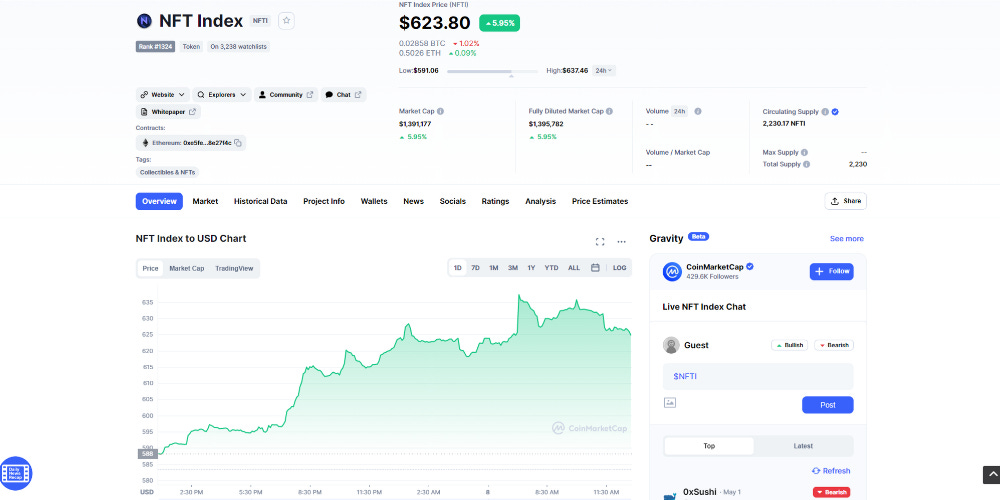The width and height of the screenshot is (1000, 500).
Task: Open Fully Diluted Market Cap info icon
Action: pos(609,111)
